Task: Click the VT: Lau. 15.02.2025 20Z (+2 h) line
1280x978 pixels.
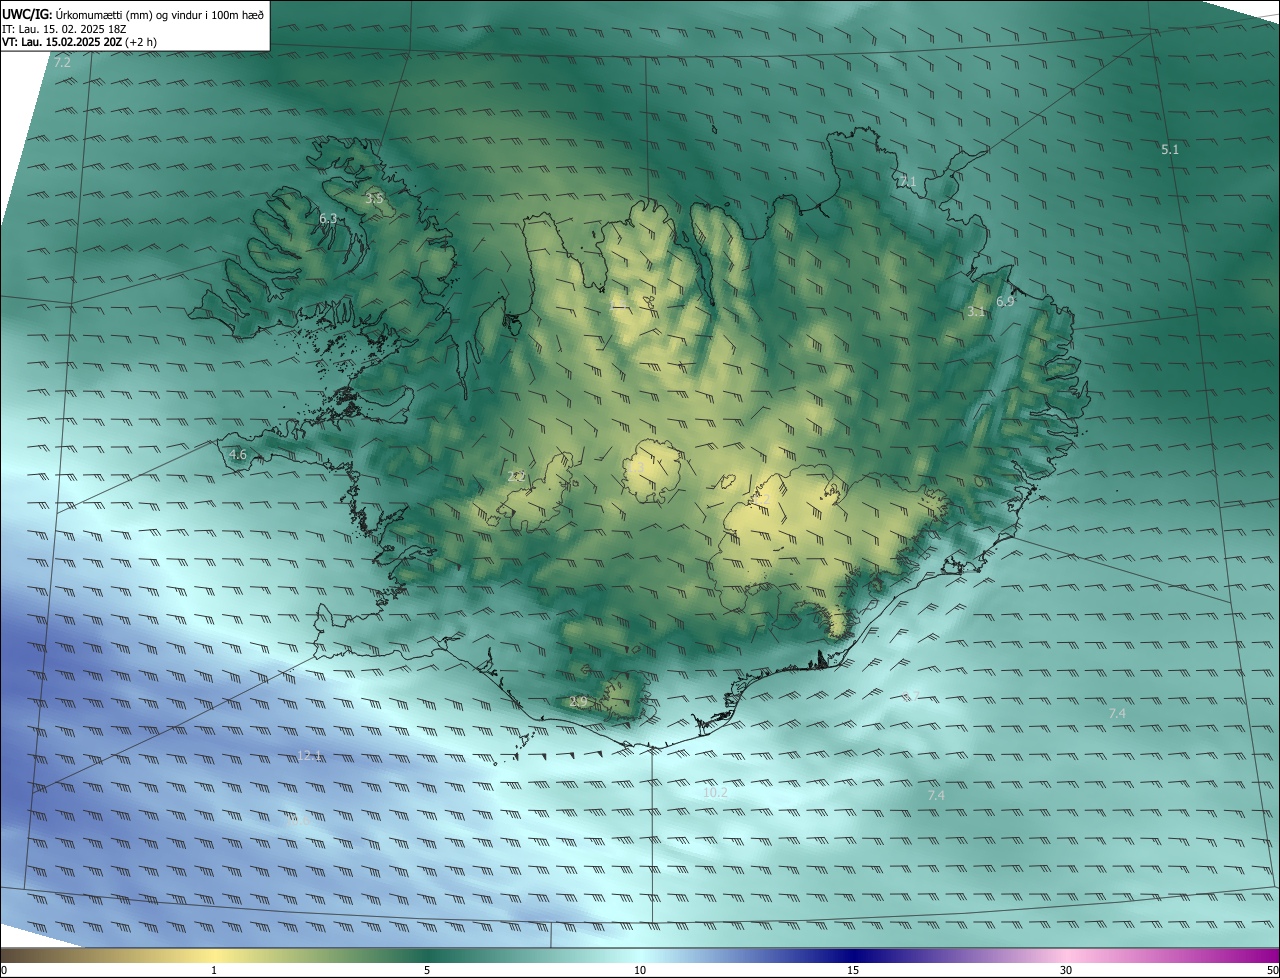Action: (80, 43)
